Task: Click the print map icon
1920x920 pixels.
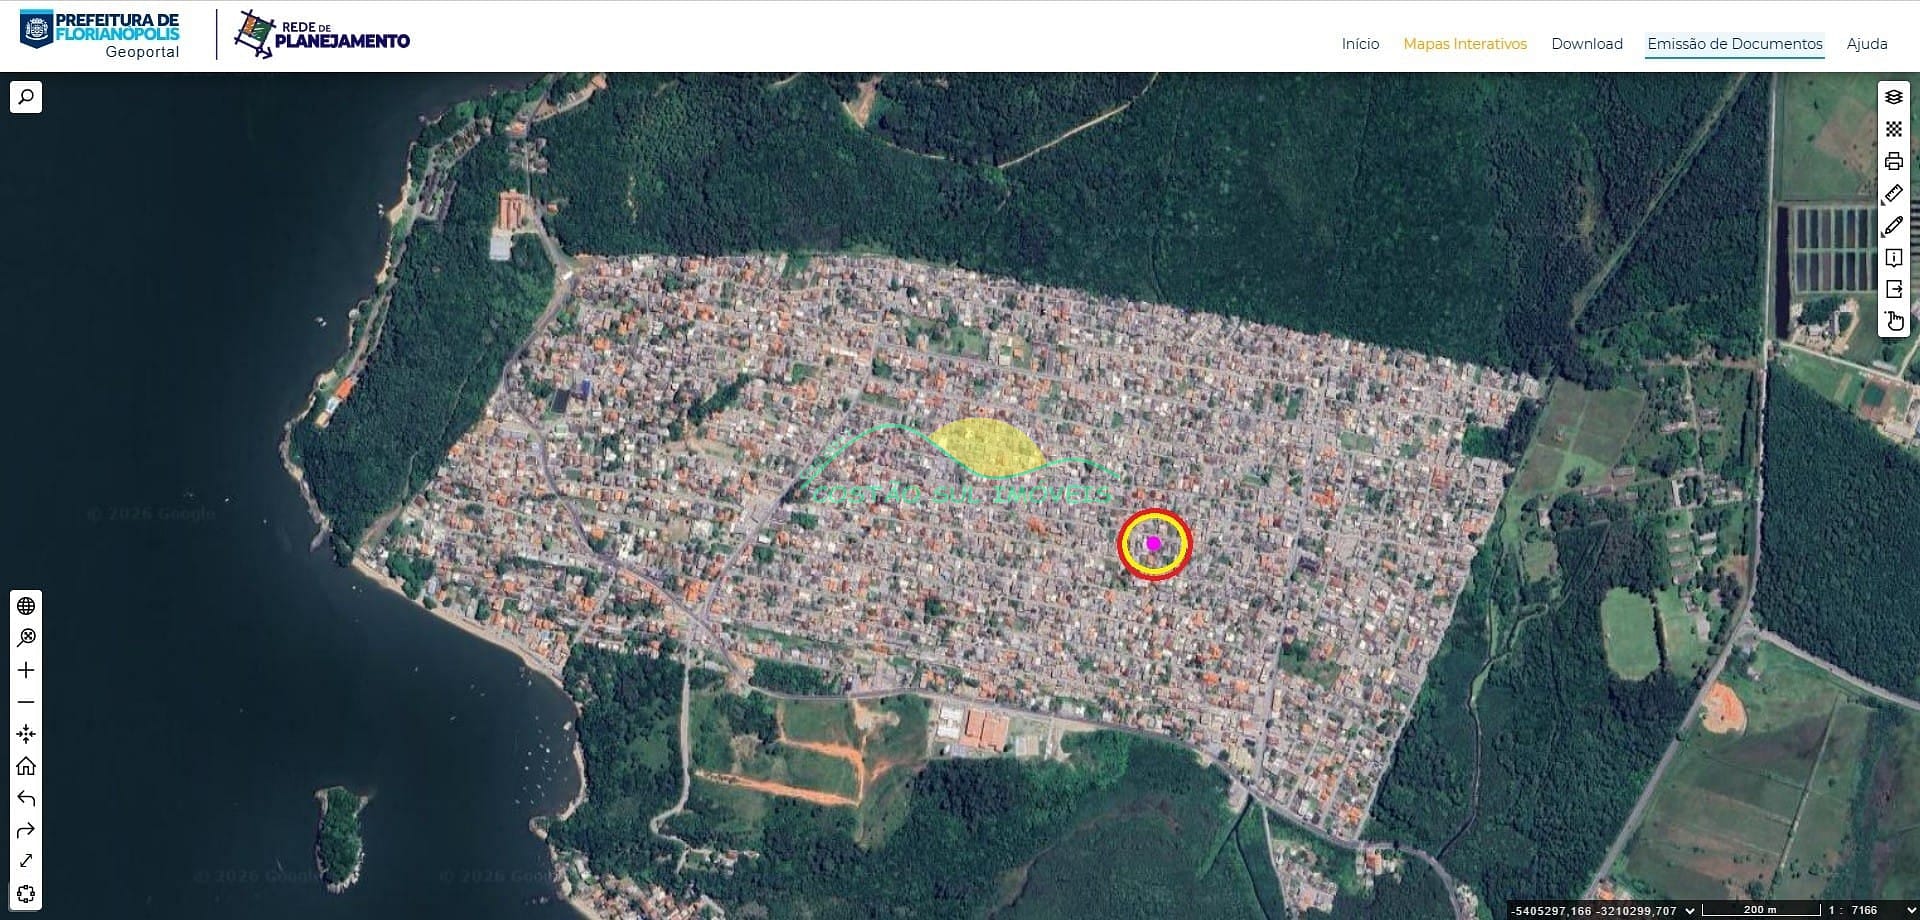Action: pyautogui.click(x=1893, y=161)
